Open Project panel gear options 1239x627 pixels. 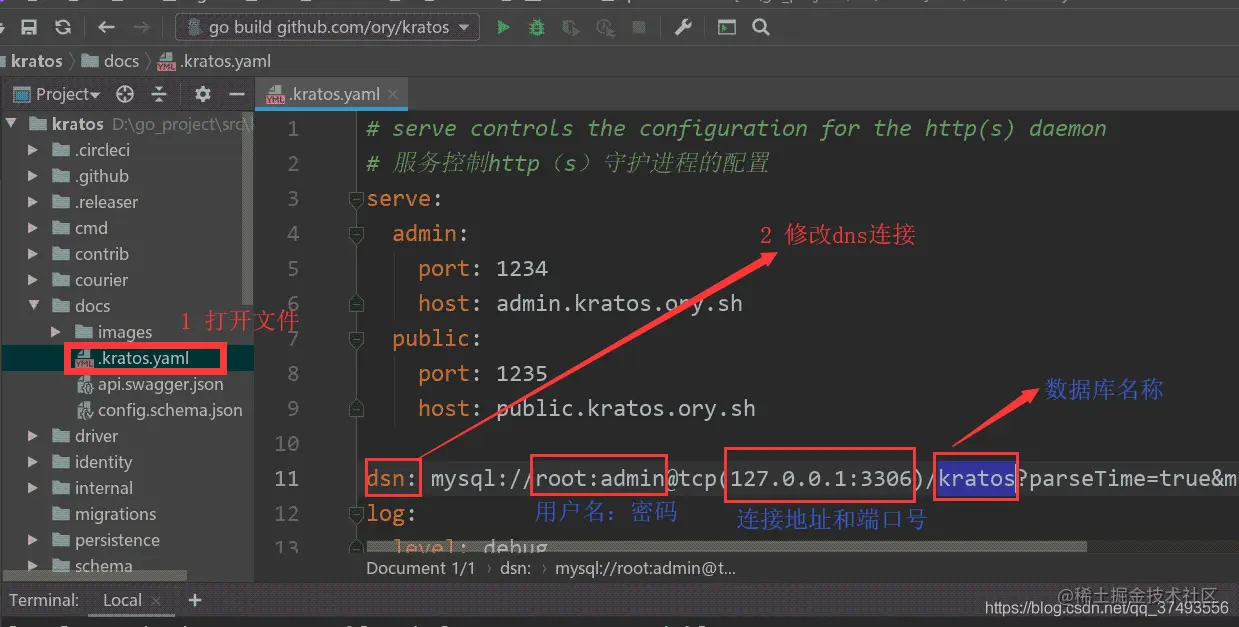pyautogui.click(x=203, y=94)
